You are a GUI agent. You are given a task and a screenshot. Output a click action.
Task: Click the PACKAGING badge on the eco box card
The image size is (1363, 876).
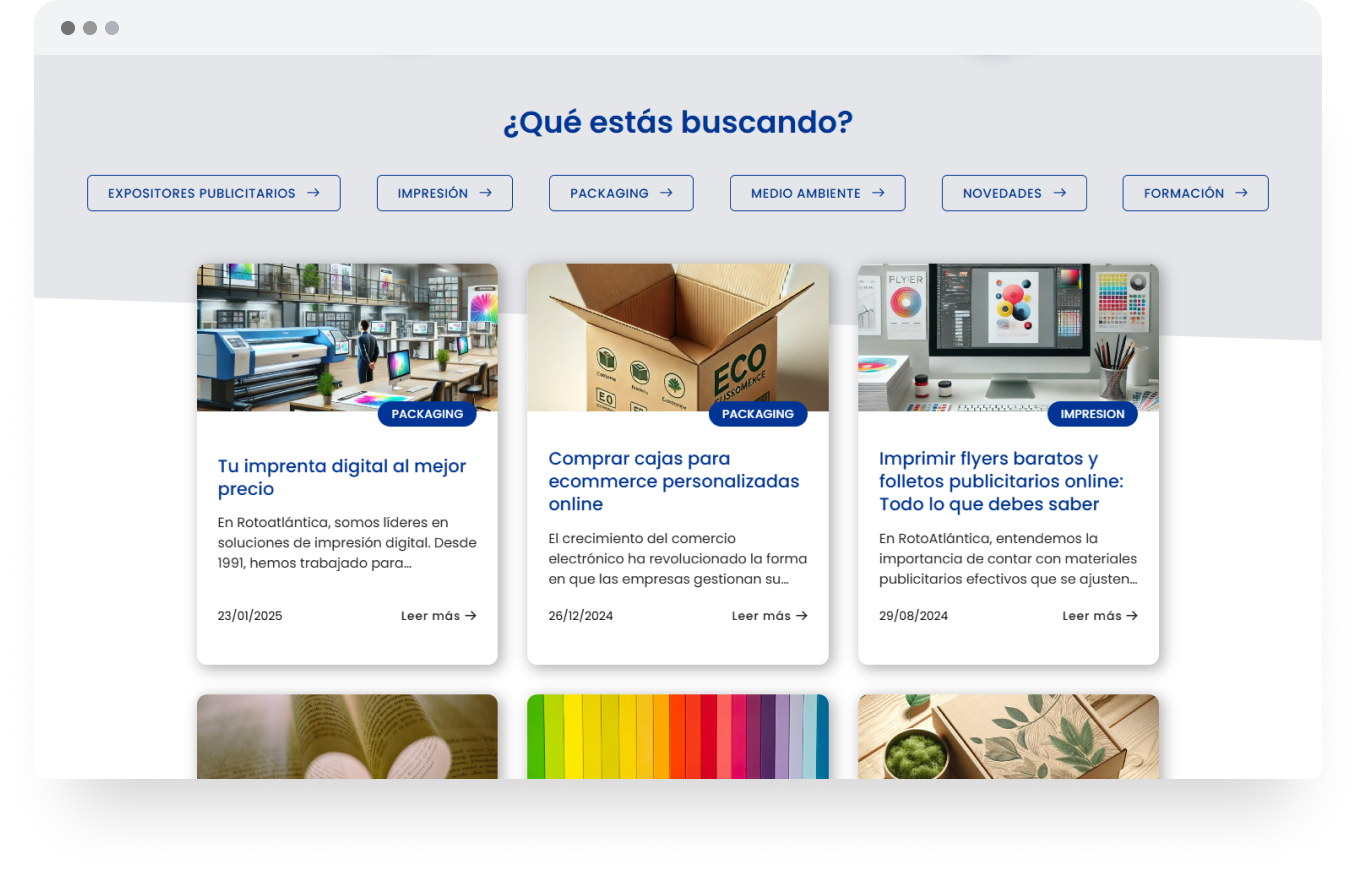coord(757,414)
